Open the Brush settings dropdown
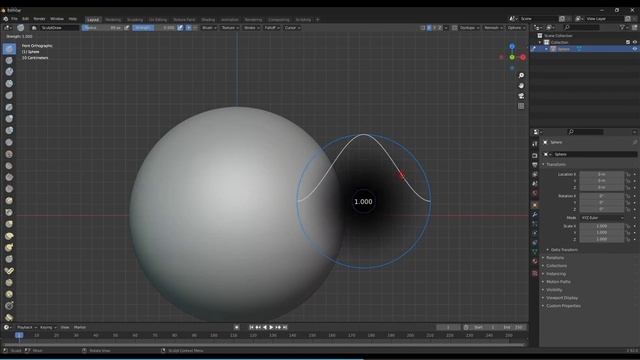 (209, 28)
